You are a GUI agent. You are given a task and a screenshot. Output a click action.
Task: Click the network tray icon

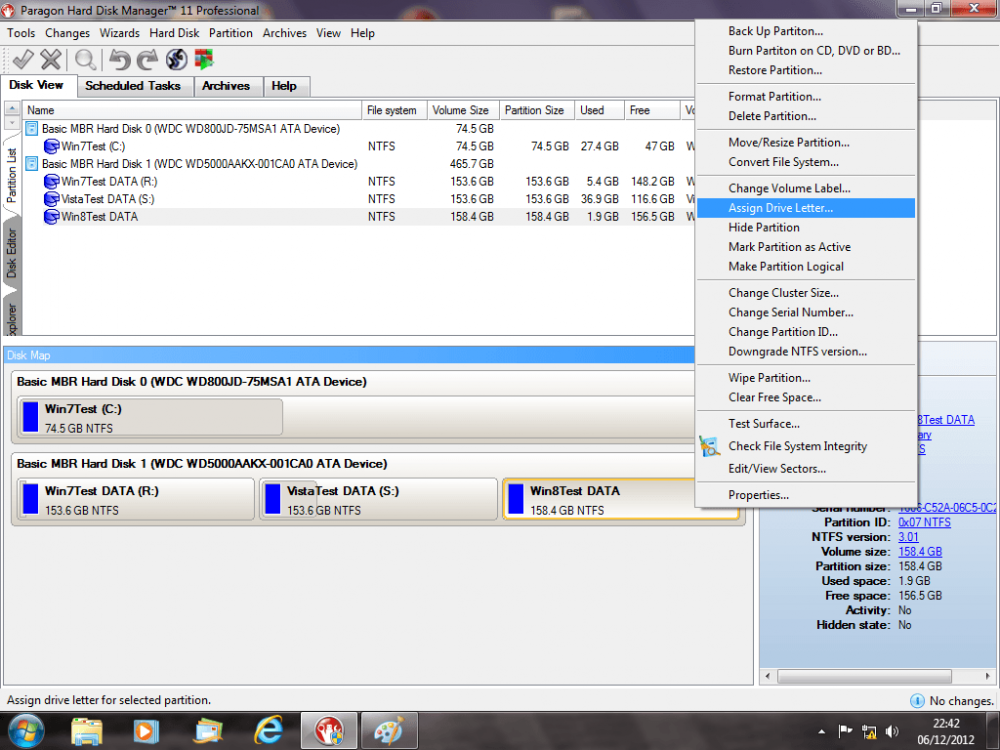pyautogui.click(x=869, y=732)
